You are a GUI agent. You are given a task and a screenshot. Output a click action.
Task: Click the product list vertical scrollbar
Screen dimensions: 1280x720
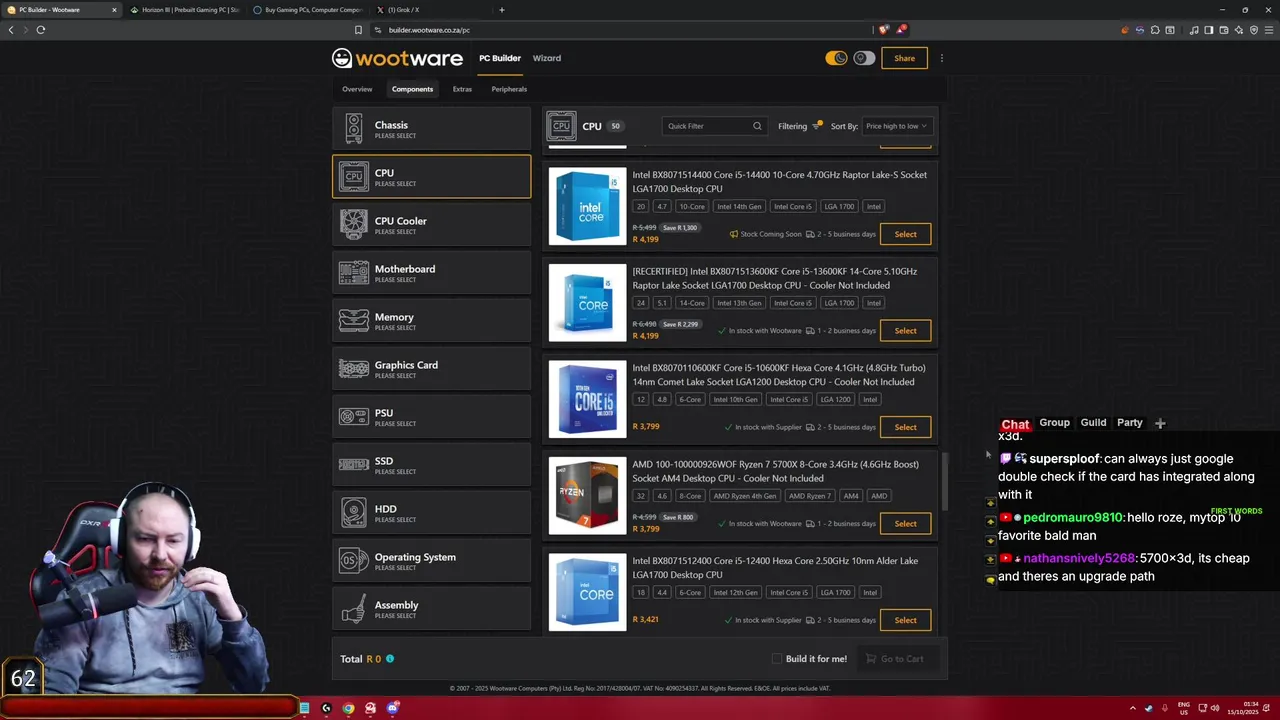point(945,482)
